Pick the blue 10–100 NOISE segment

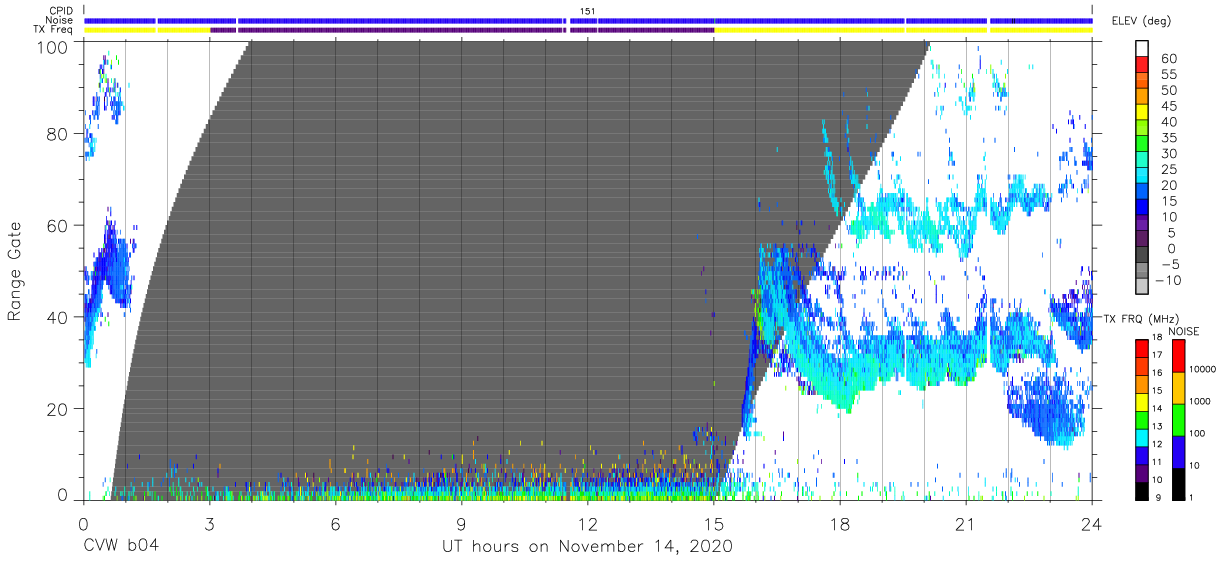(1179, 452)
